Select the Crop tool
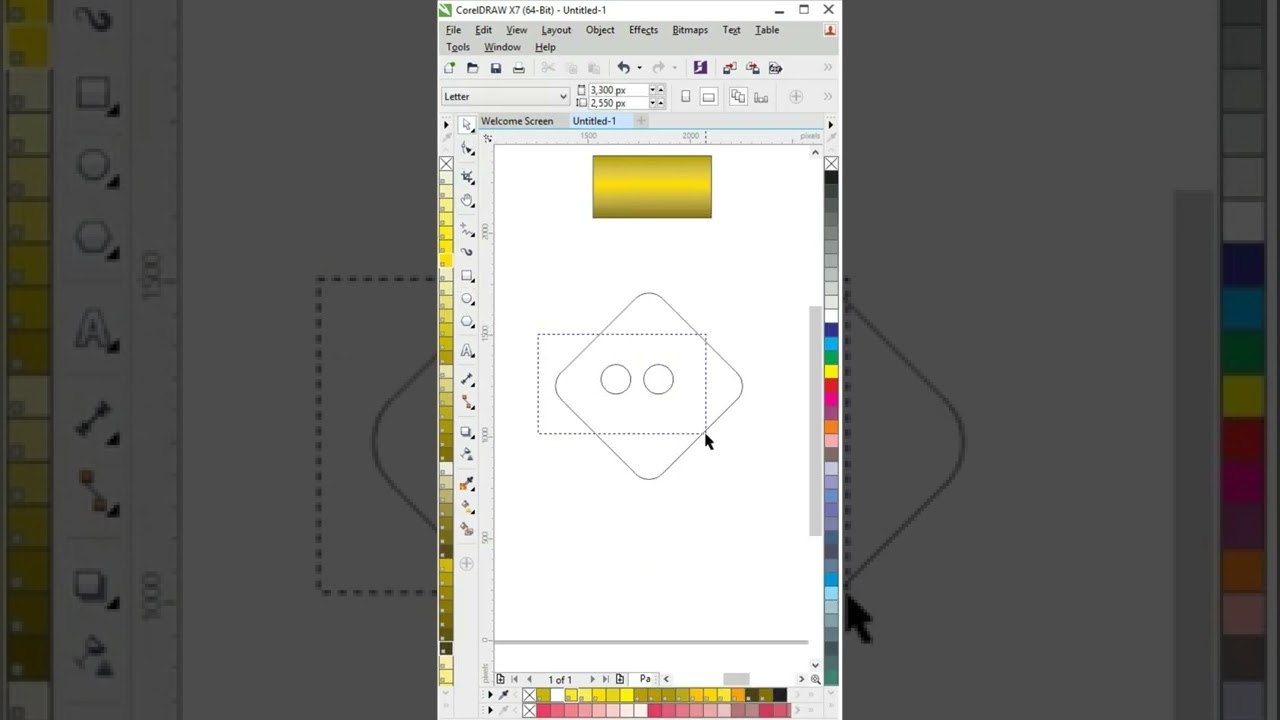Image resolution: width=1280 pixels, height=720 pixels. (467, 177)
